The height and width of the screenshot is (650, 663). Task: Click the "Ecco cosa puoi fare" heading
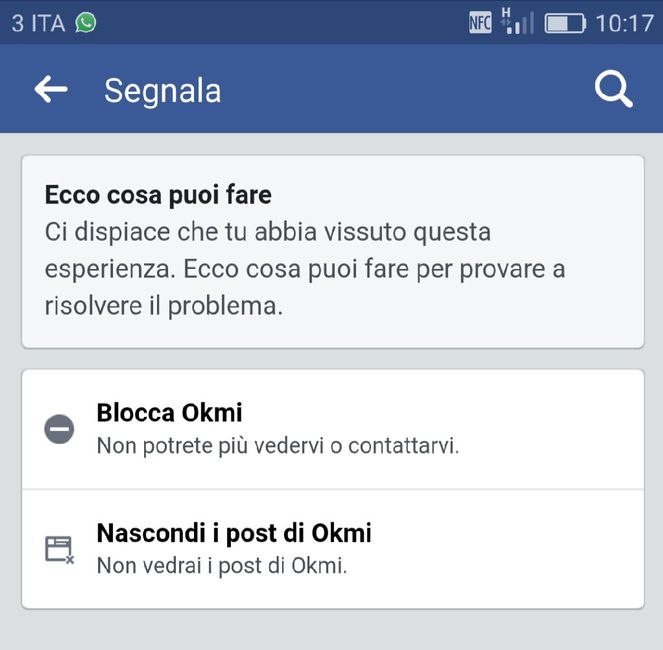[158, 194]
